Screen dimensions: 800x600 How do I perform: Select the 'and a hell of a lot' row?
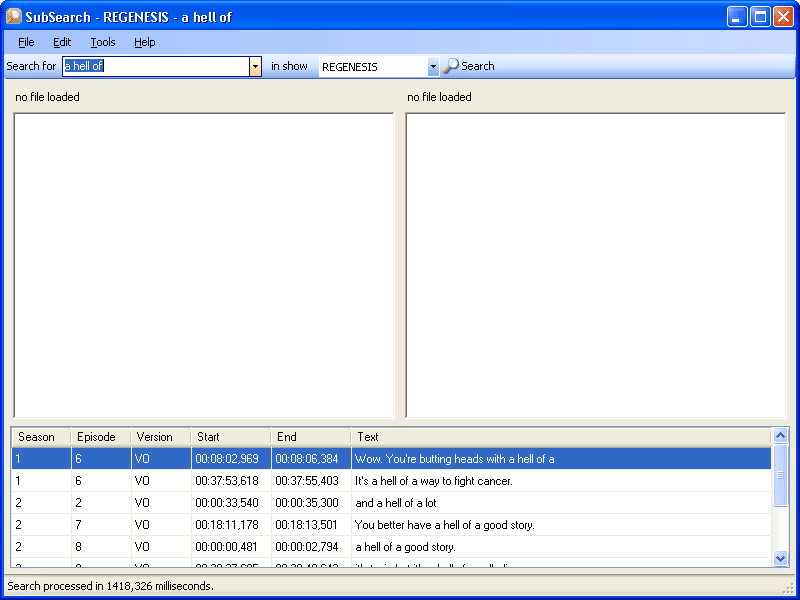(396, 503)
